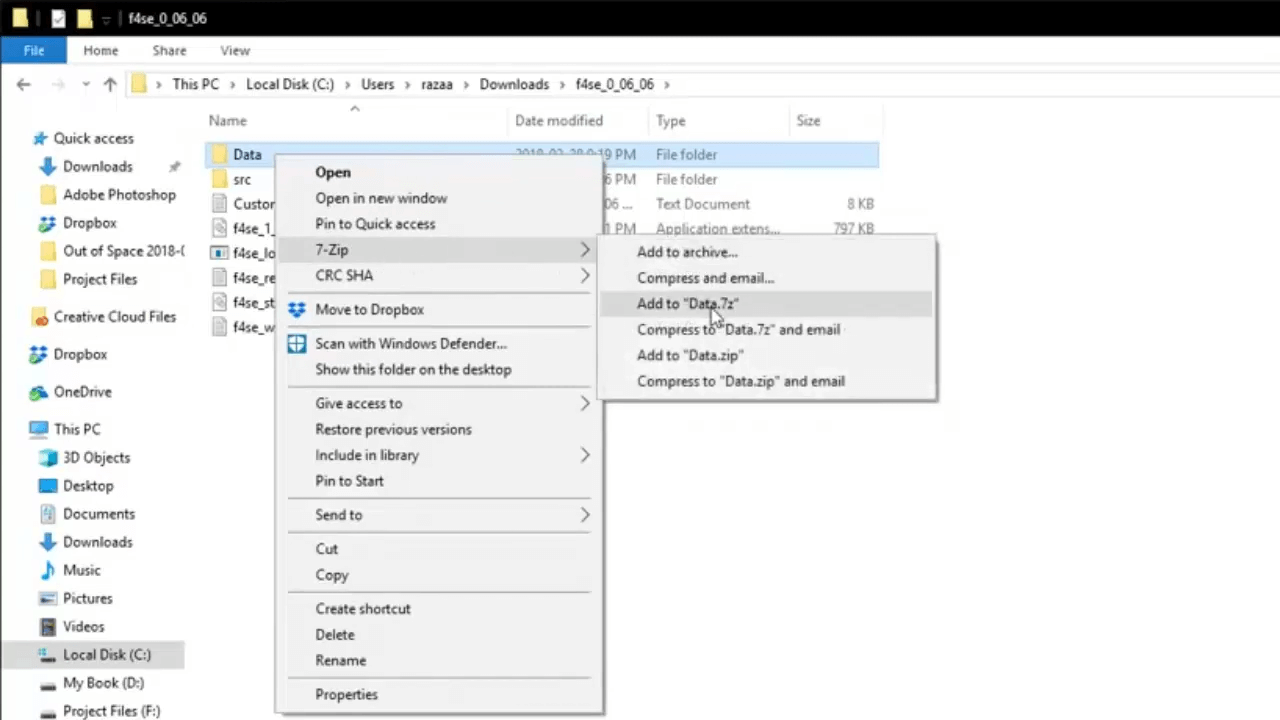Viewport: 1280px width, 720px height.
Task: Expand the Send to submenu arrow
Action: (585, 515)
